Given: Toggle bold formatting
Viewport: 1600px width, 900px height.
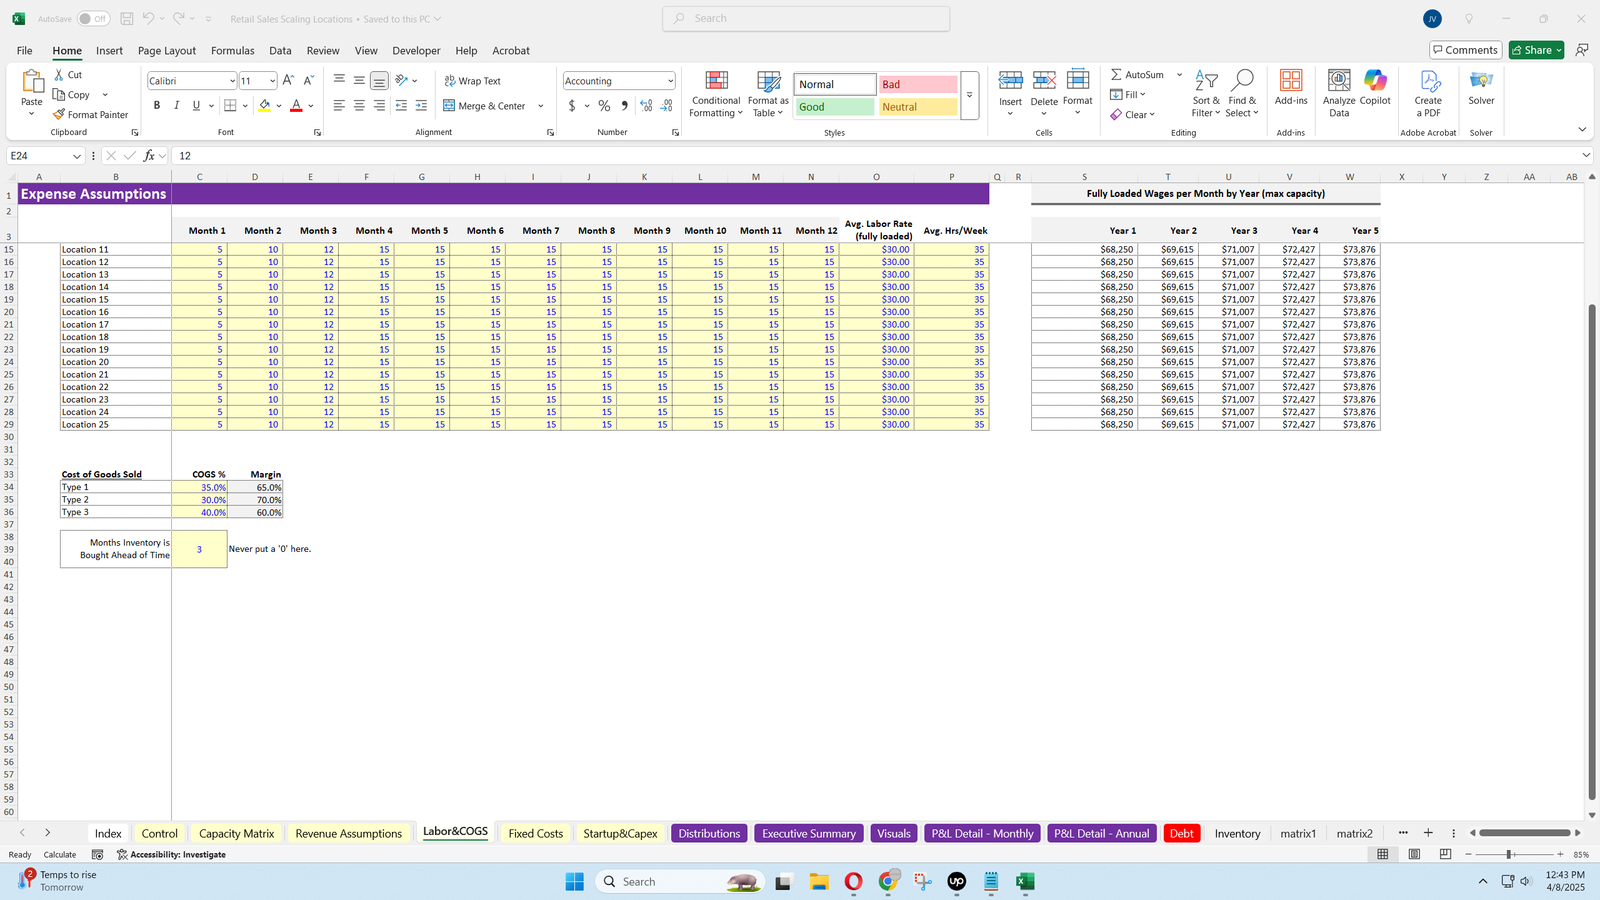Looking at the screenshot, I should [x=157, y=106].
